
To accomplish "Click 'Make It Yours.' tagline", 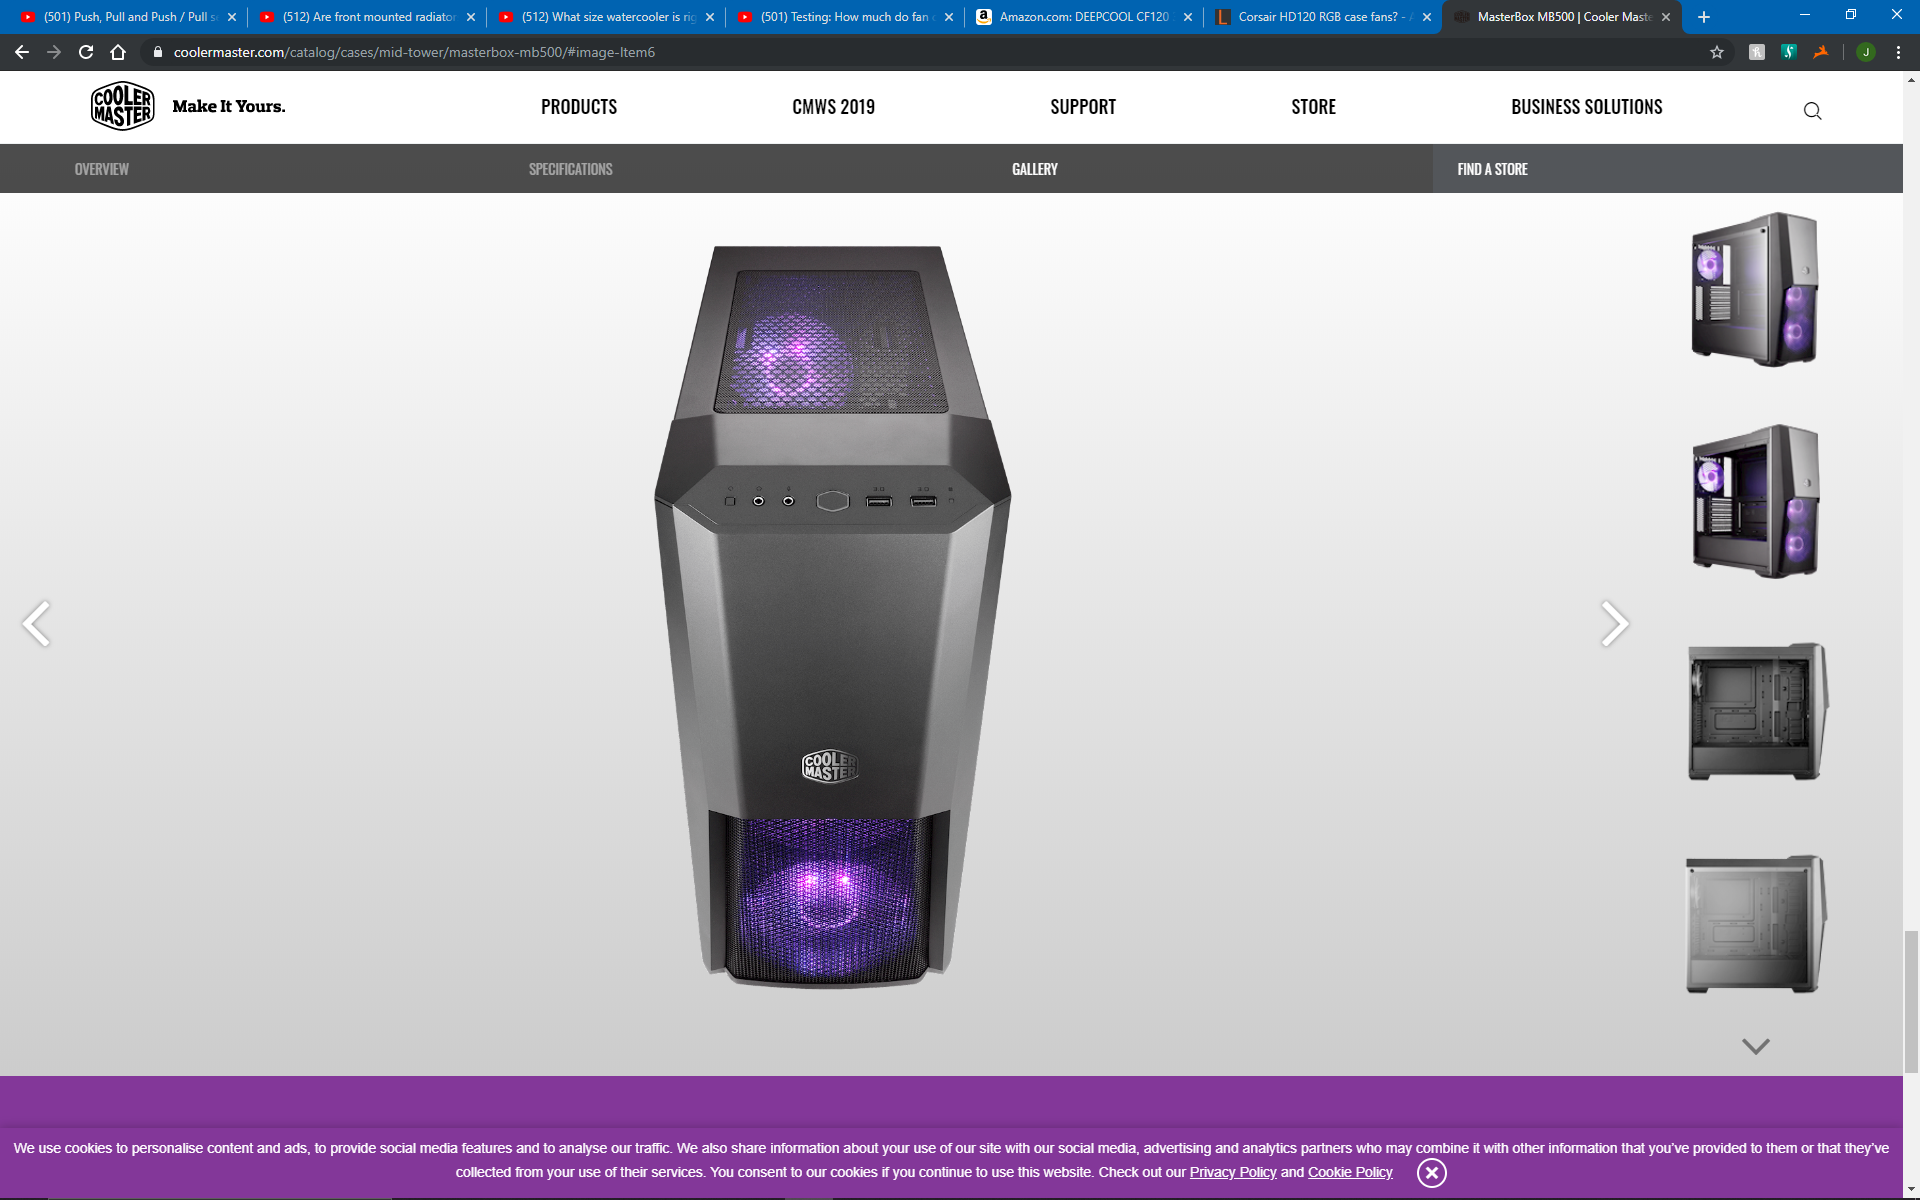I will coord(229,106).
